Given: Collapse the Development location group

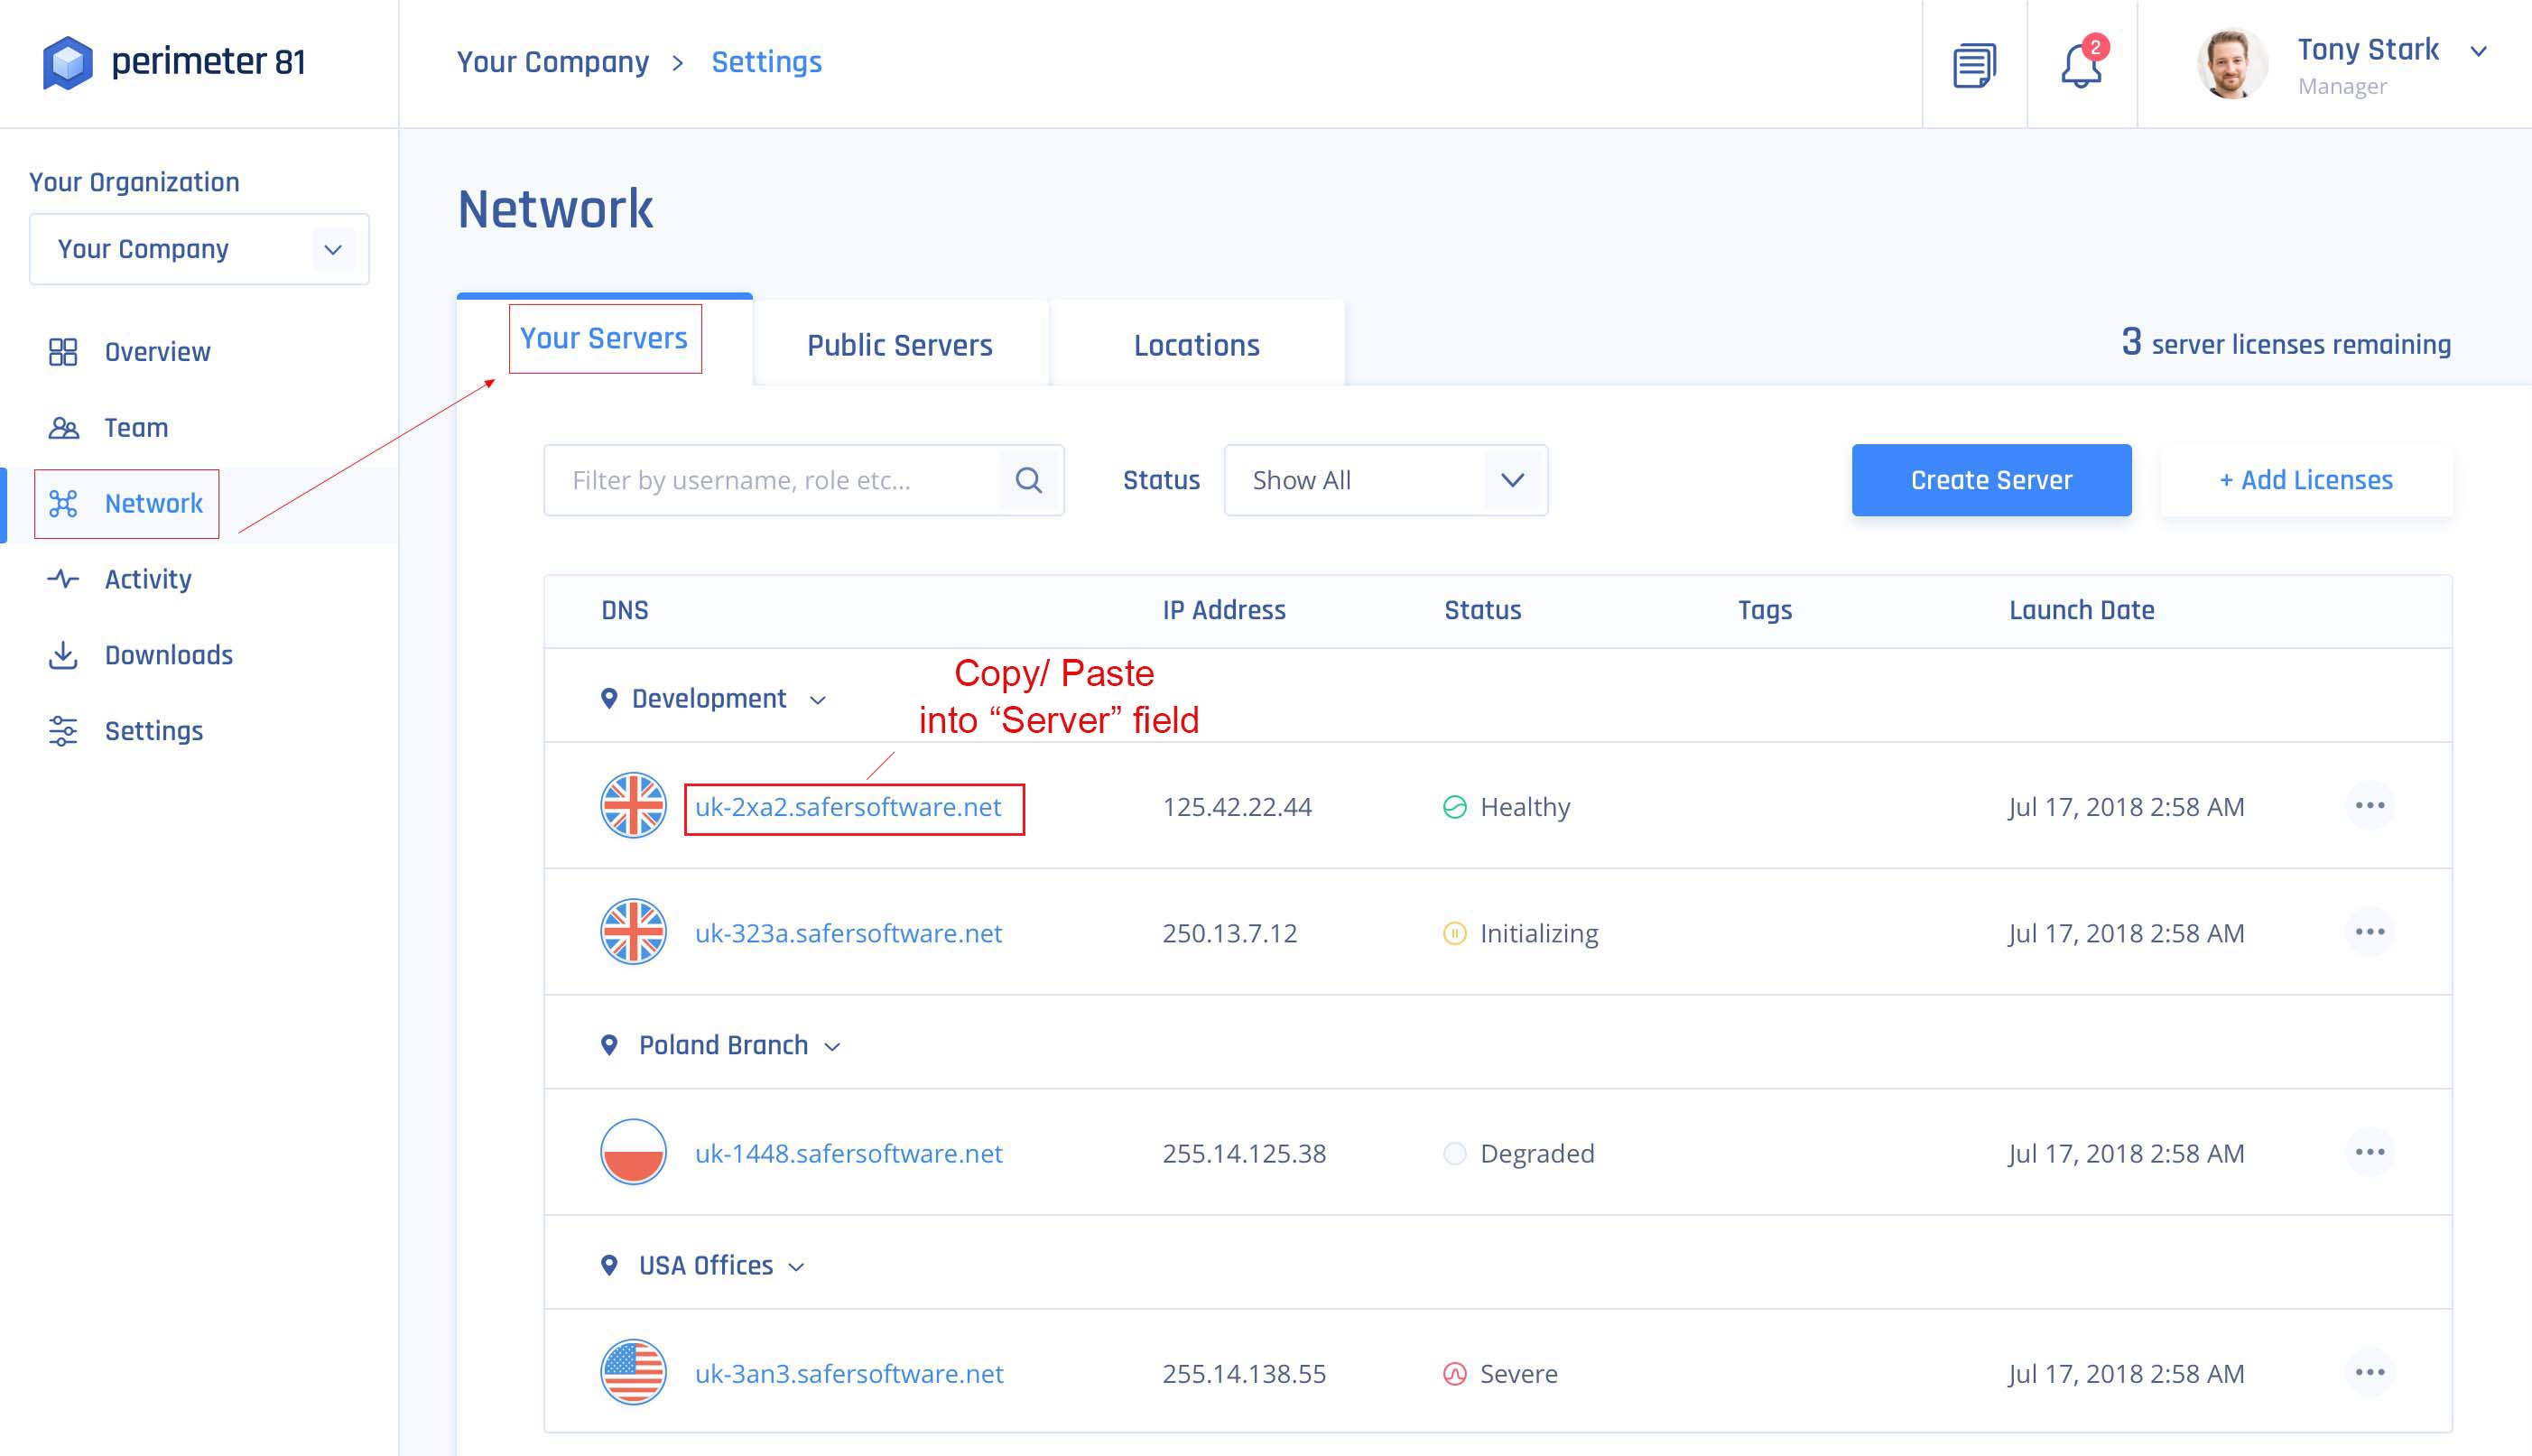Looking at the screenshot, I should (817, 700).
